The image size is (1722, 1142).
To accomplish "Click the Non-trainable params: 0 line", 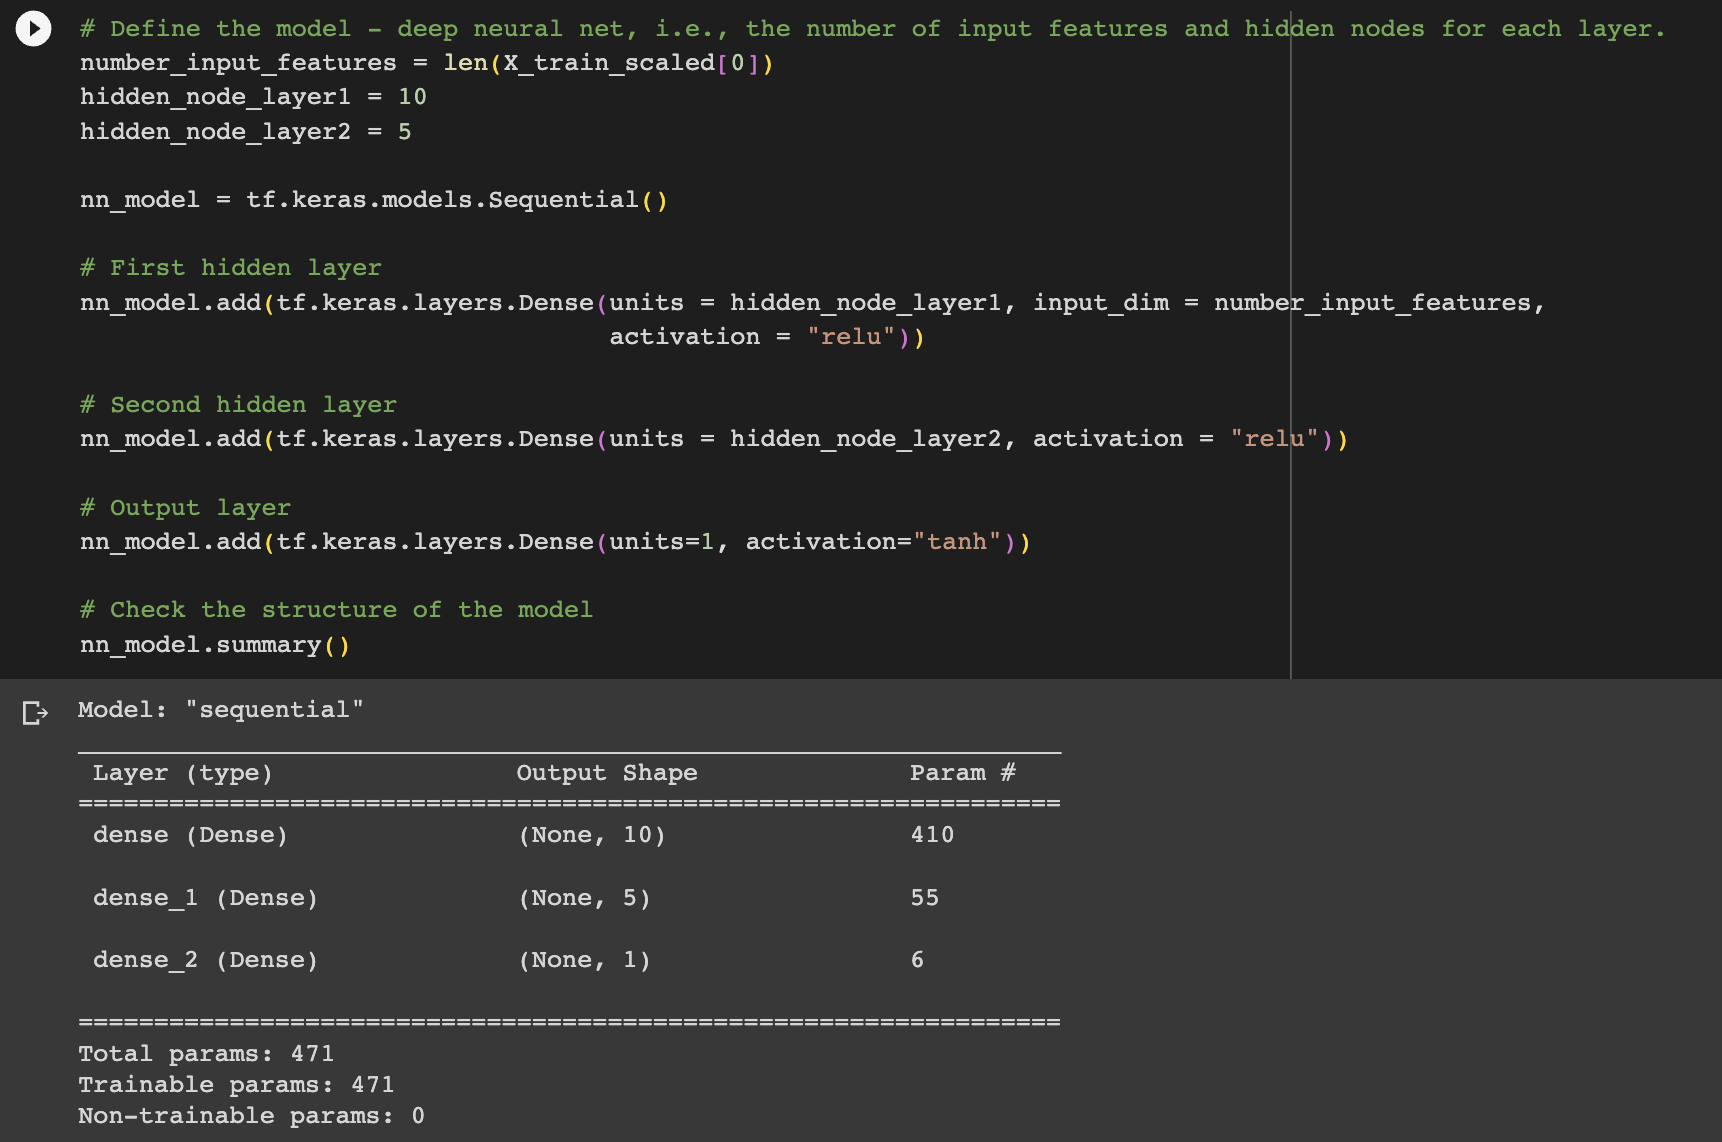I will pyautogui.click(x=250, y=1115).
